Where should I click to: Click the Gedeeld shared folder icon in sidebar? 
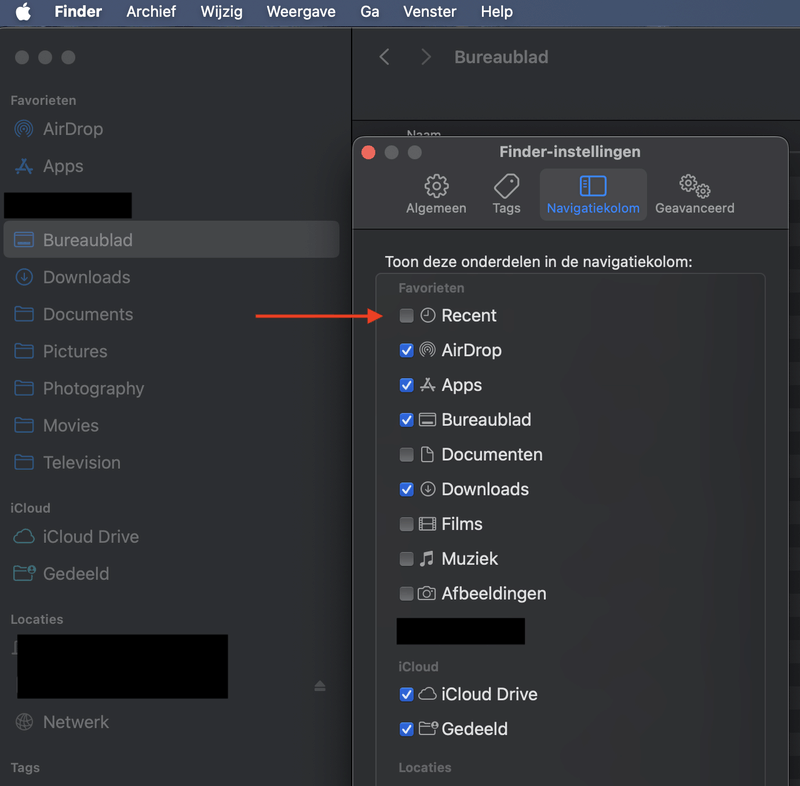24,573
